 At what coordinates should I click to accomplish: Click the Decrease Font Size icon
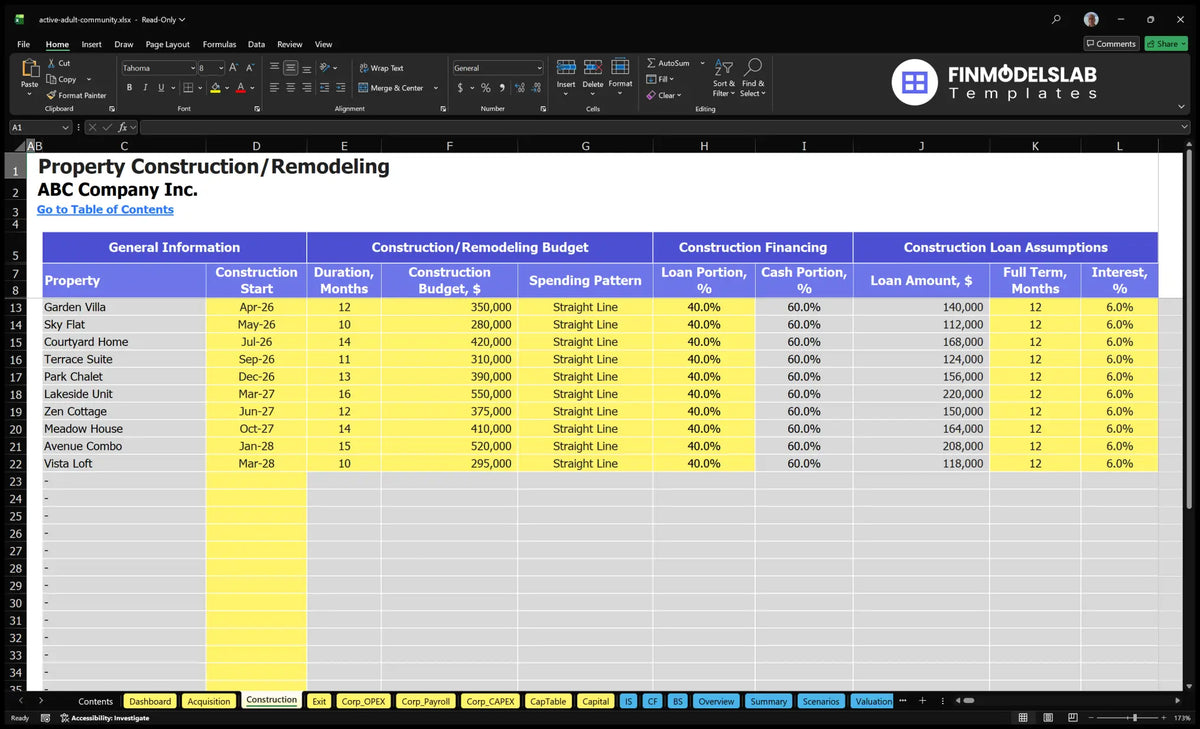(250, 68)
